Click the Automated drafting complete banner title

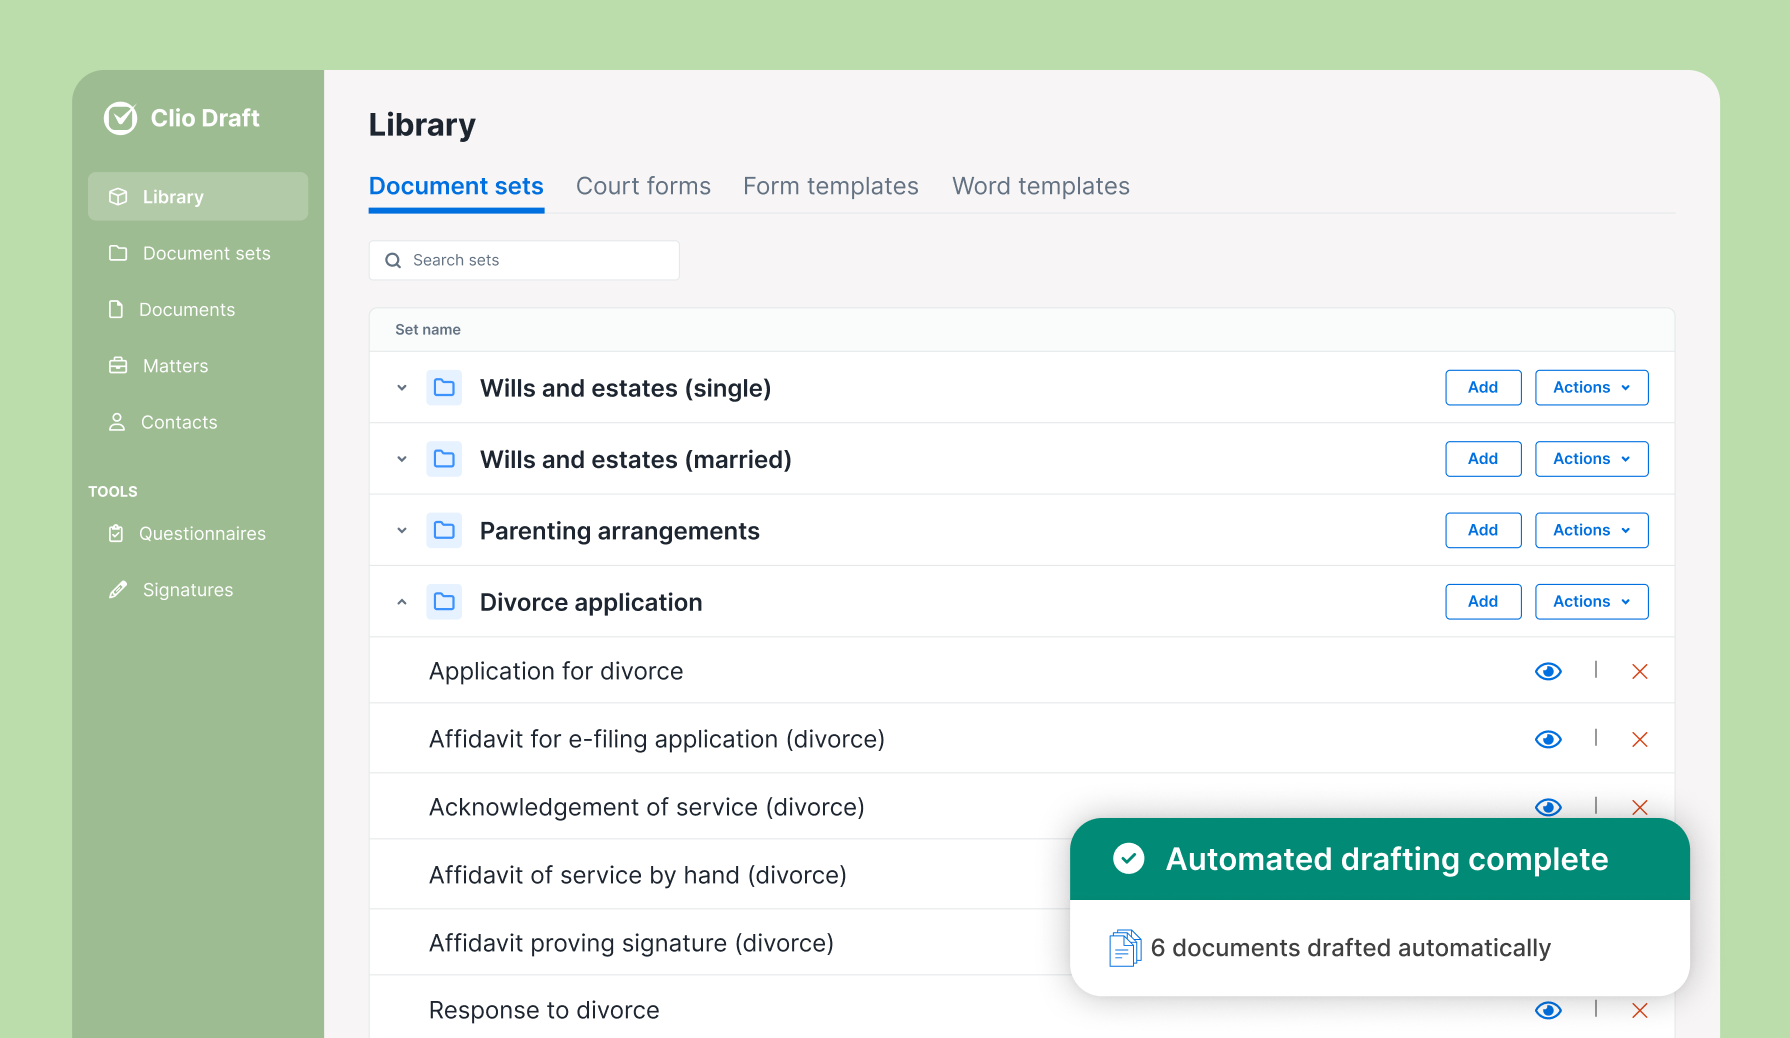[1387, 859]
